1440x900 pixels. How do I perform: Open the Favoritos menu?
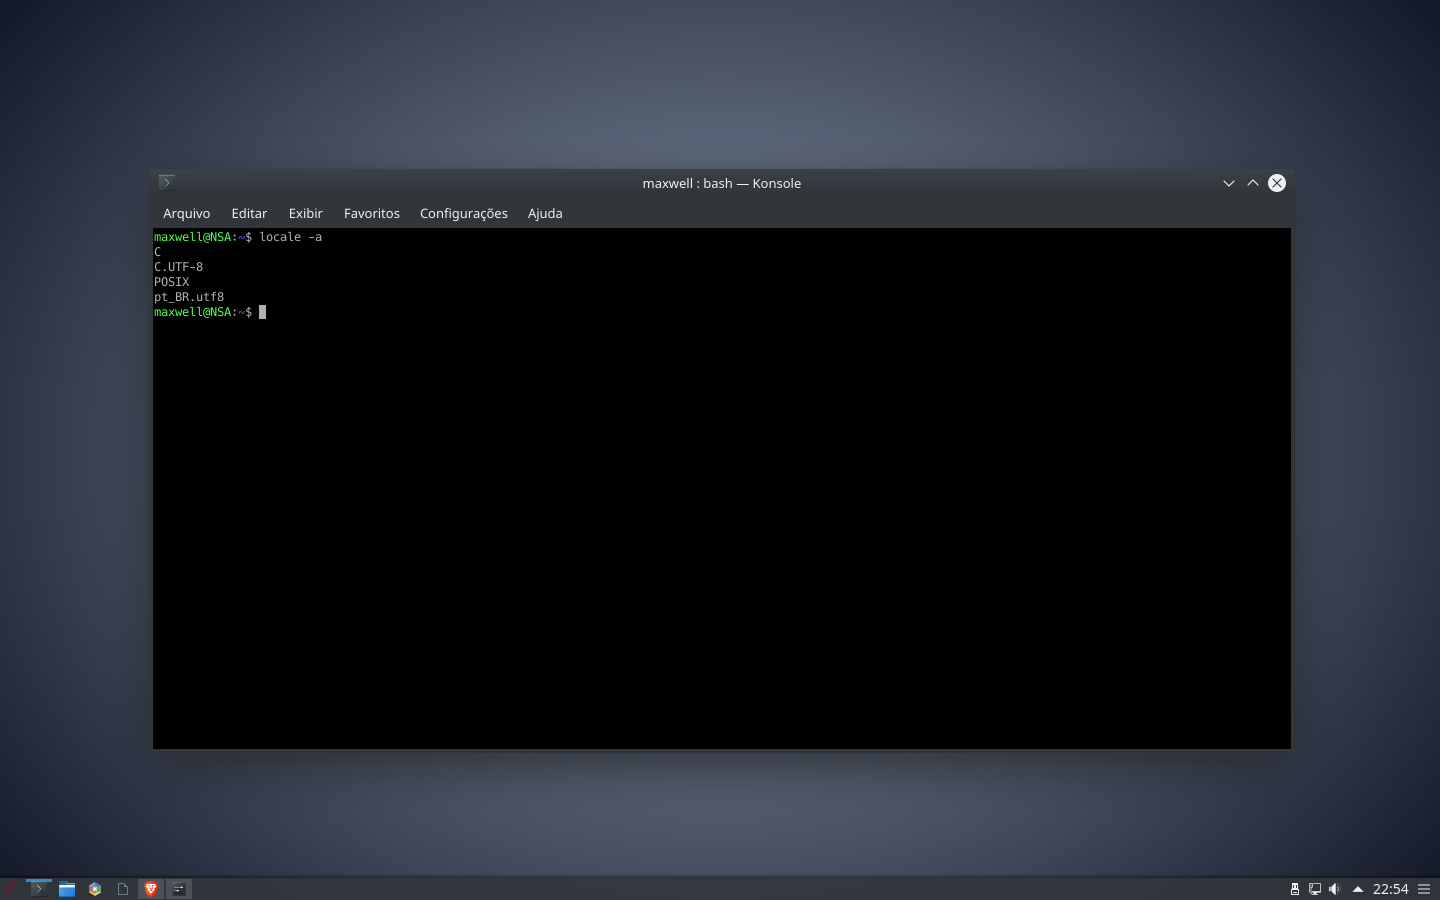coord(371,213)
